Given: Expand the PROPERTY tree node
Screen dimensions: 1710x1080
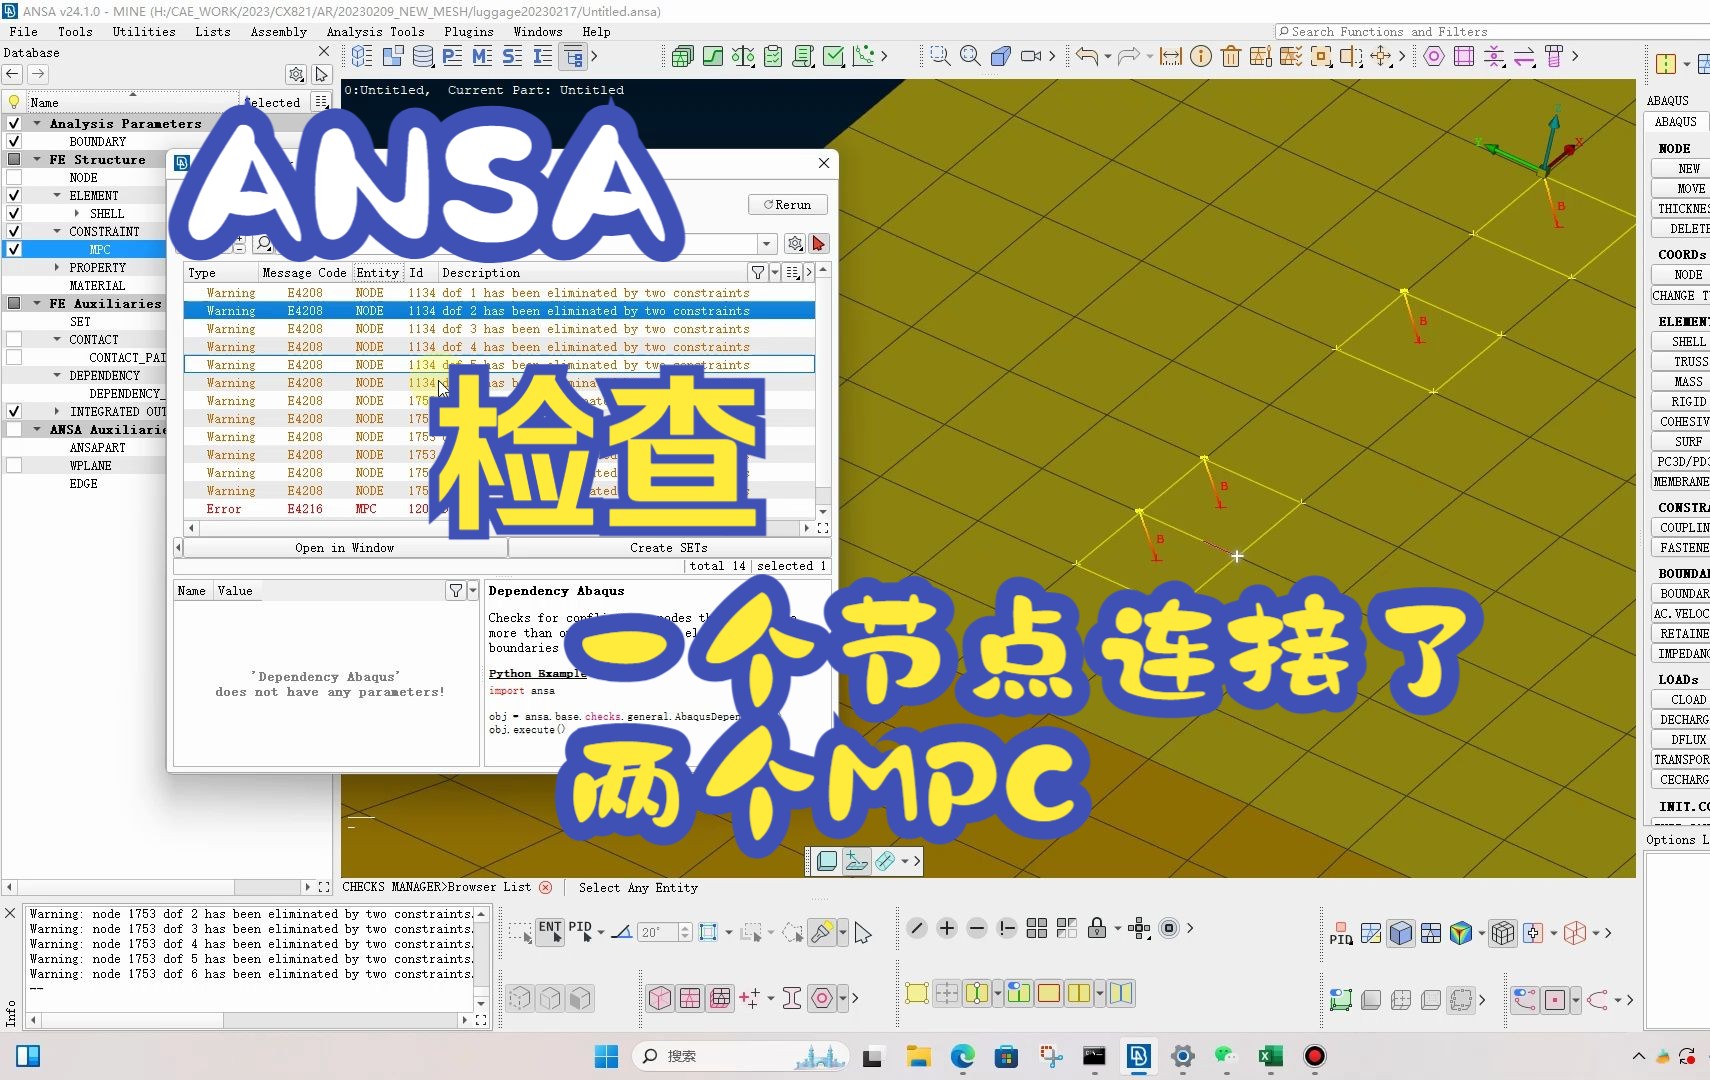Looking at the screenshot, I should coord(57,268).
